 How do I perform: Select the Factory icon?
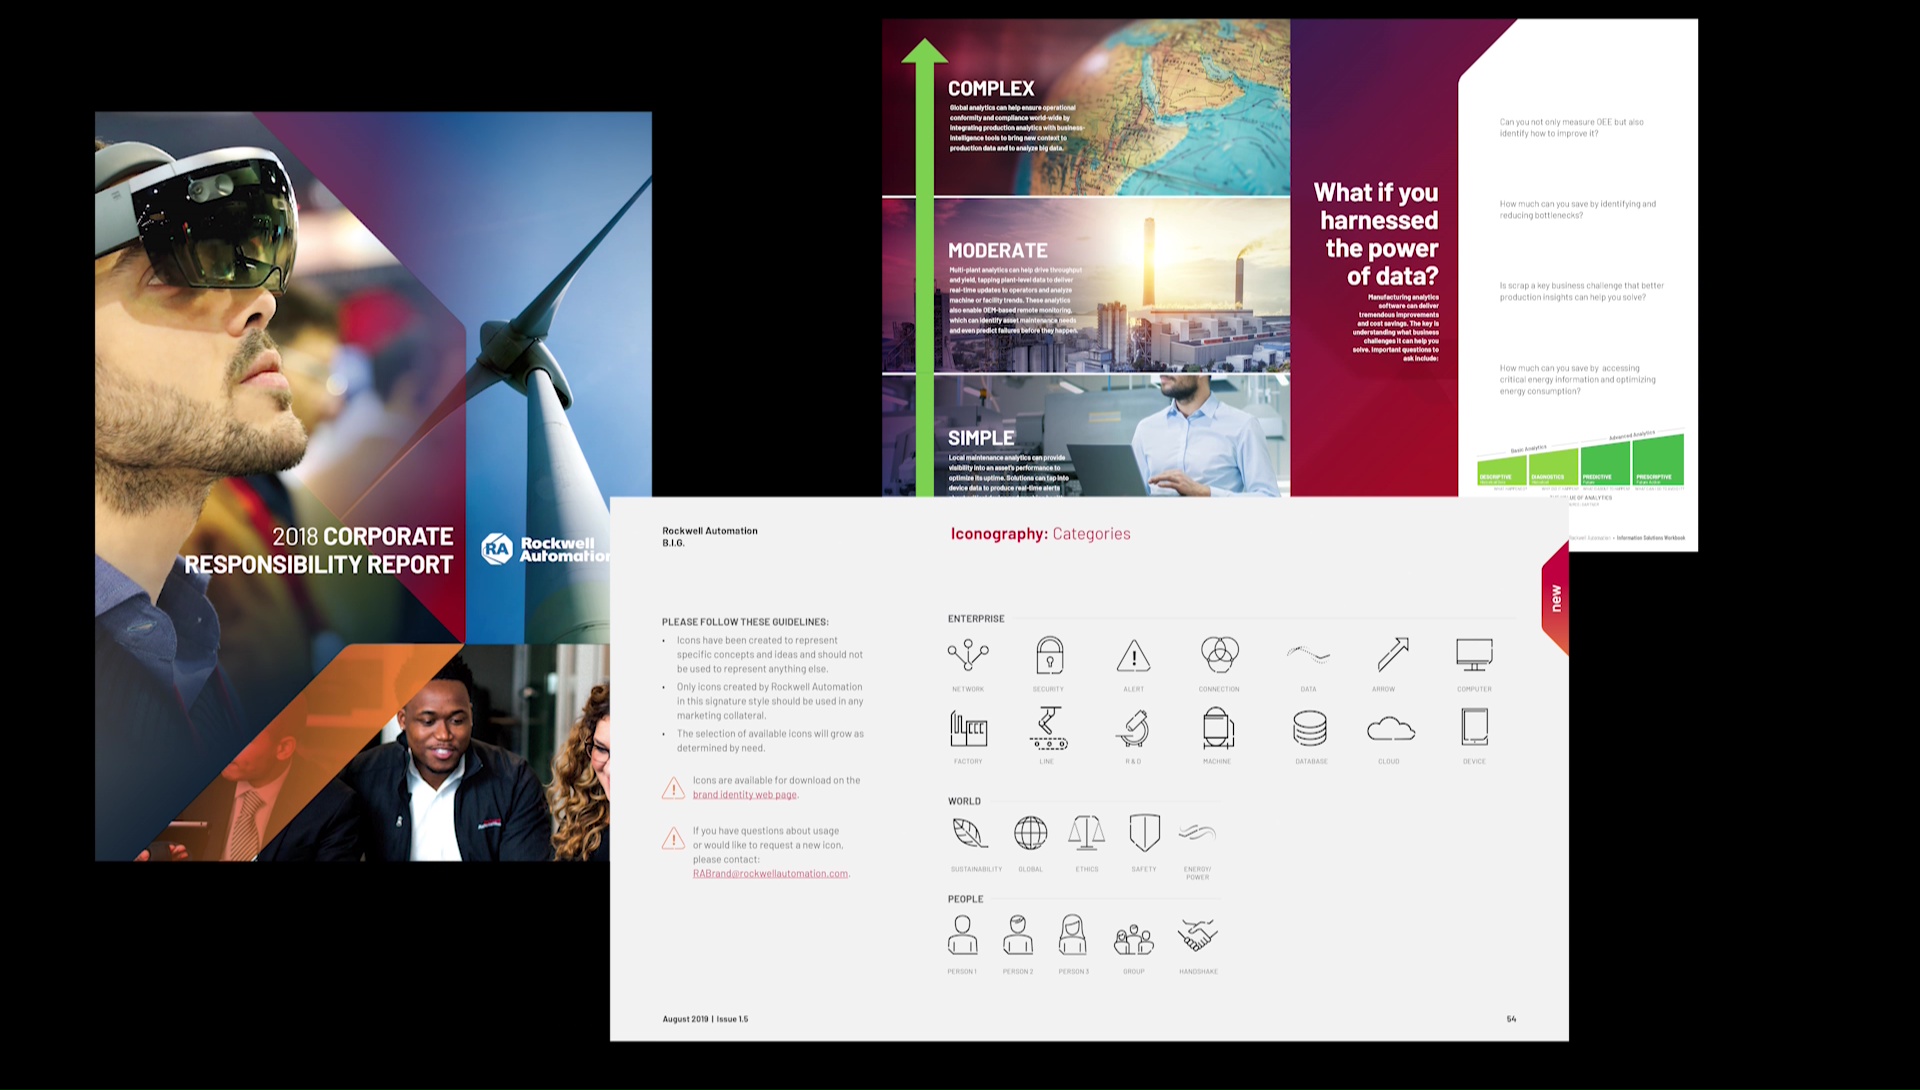coord(968,728)
